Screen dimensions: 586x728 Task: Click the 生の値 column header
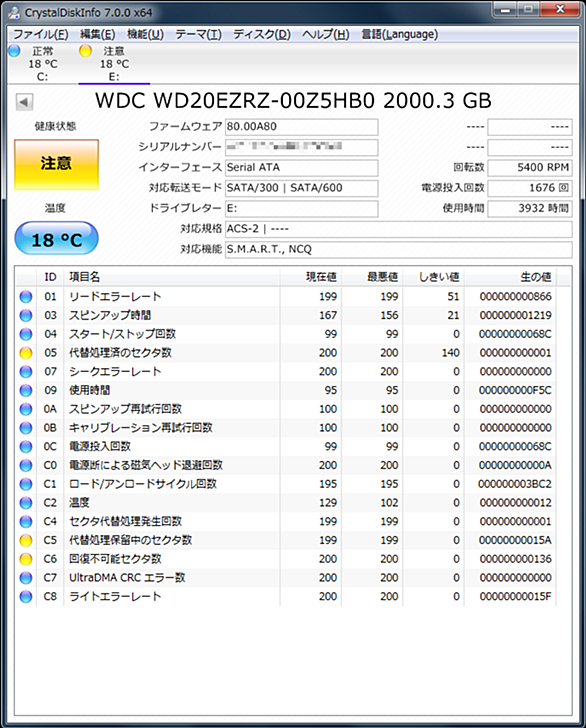click(510, 277)
